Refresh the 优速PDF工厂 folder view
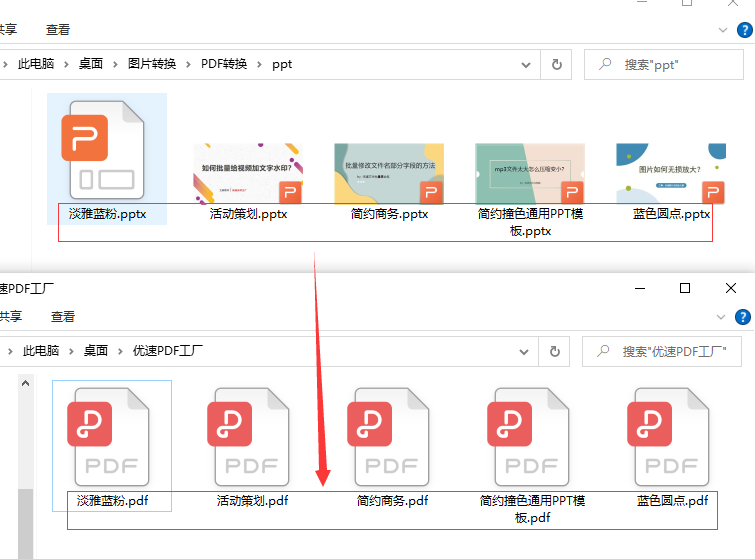 tap(556, 351)
